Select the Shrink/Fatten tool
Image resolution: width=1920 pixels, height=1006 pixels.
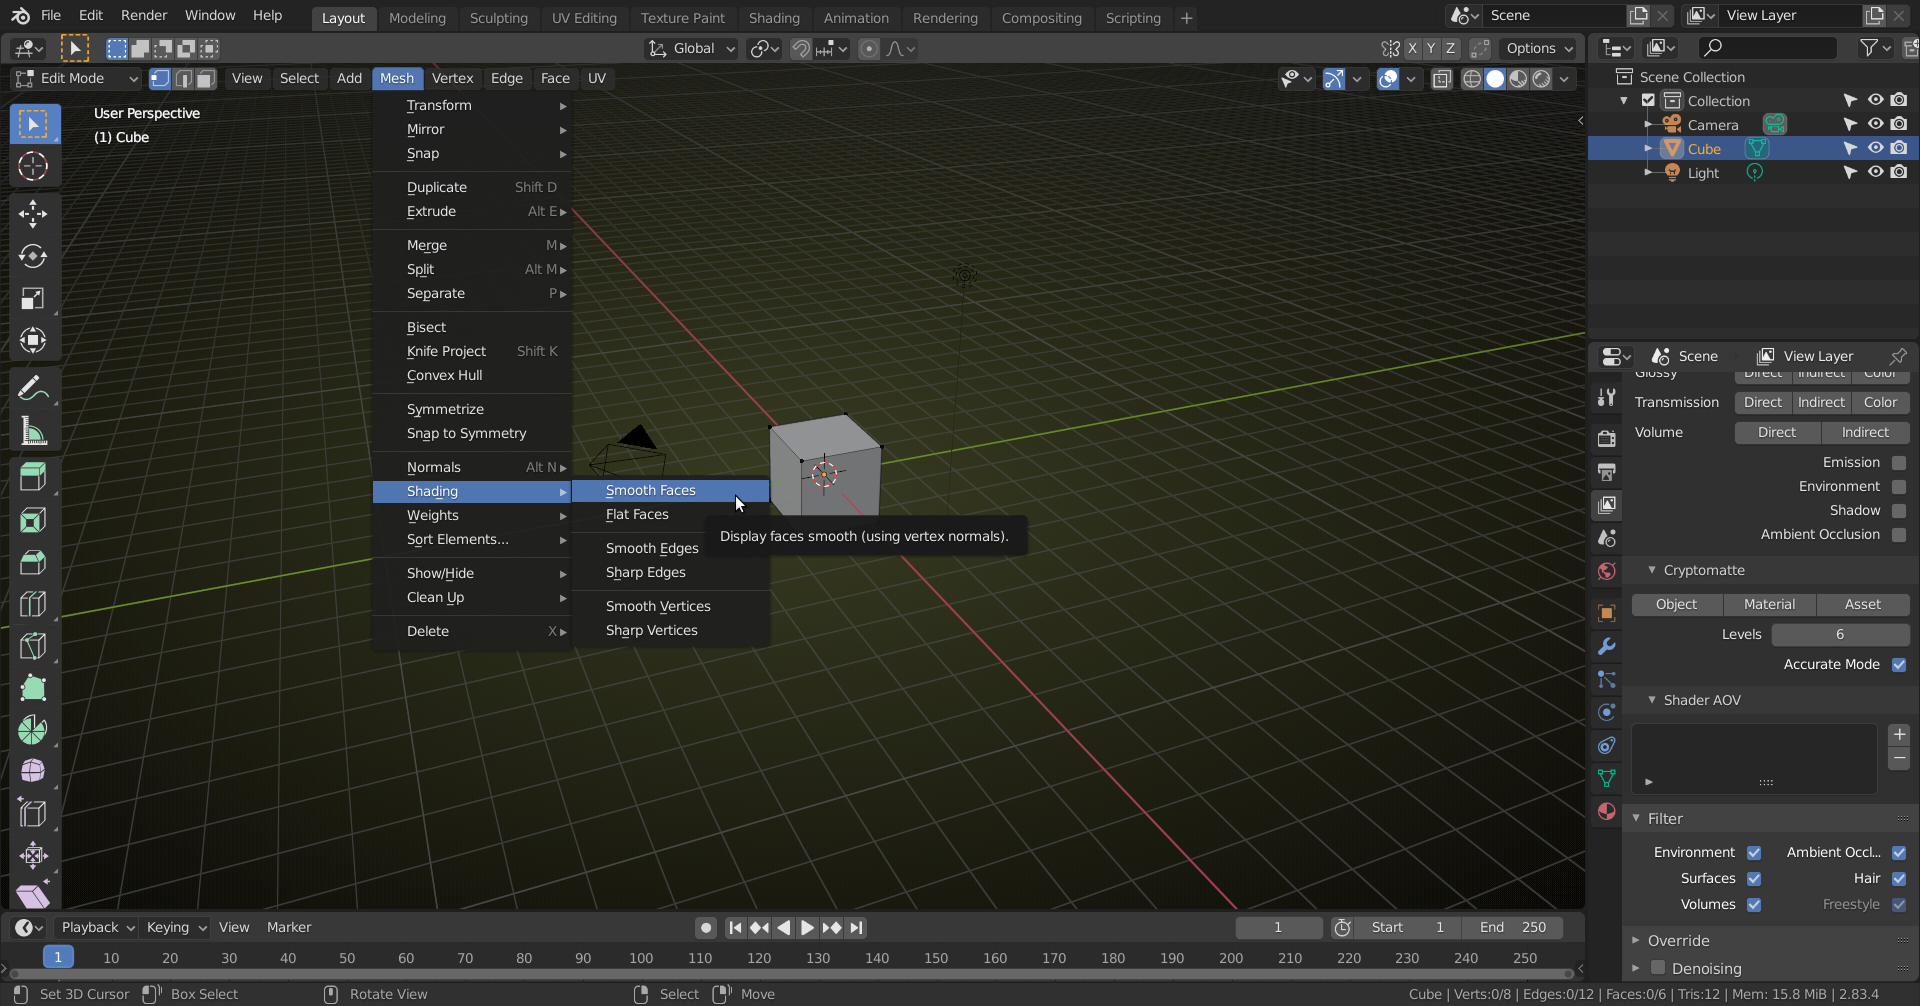(33, 856)
